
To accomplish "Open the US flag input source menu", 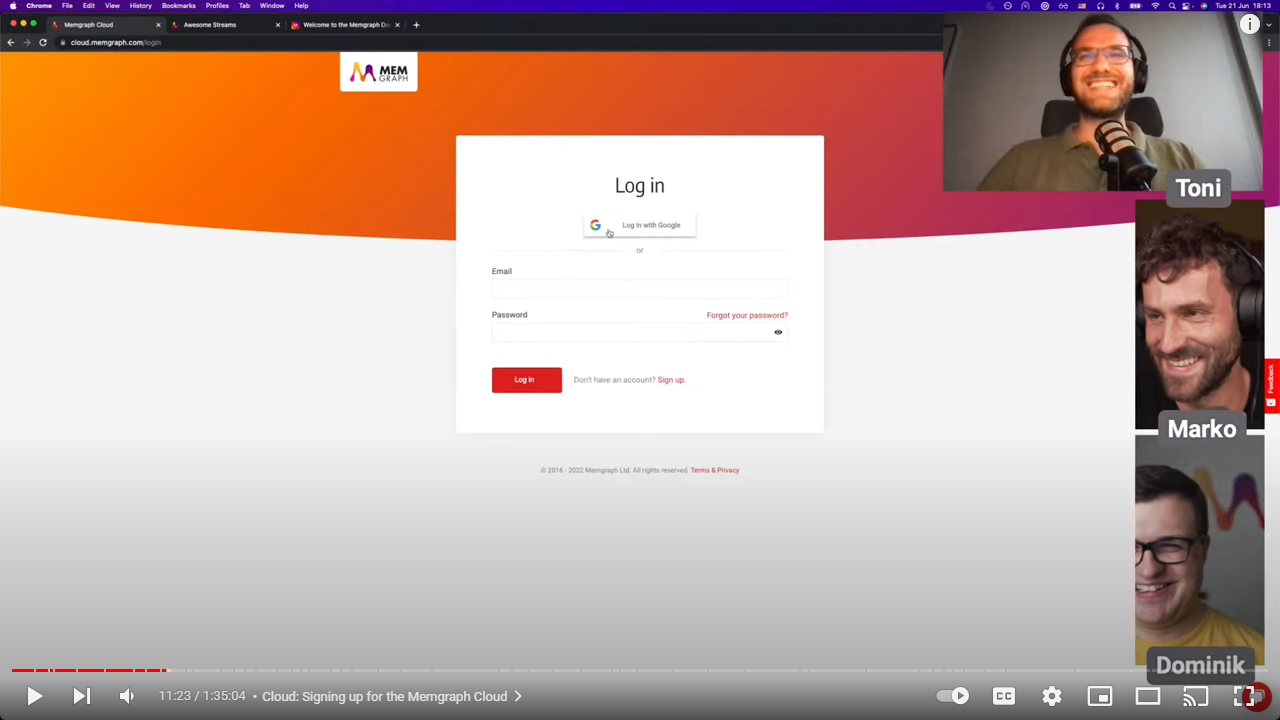I will coord(1082,6).
